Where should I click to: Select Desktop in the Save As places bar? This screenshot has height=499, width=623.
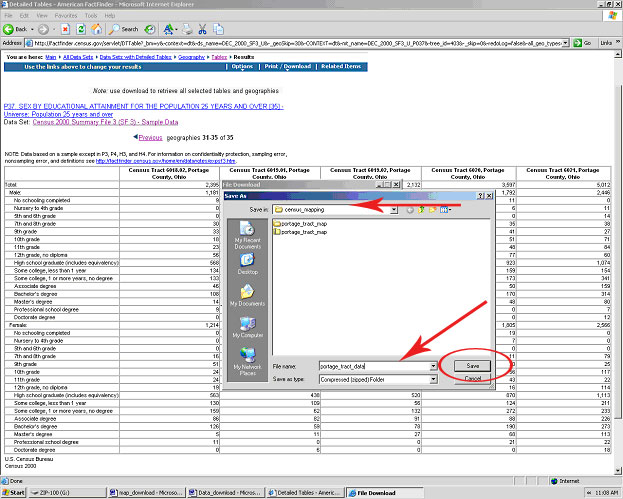click(x=247, y=264)
